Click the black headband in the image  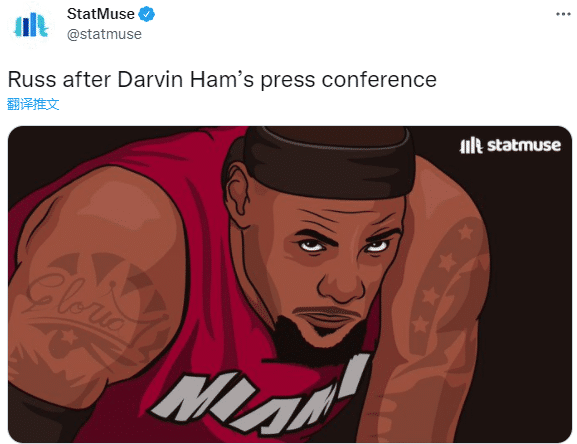tap(329, 162)
